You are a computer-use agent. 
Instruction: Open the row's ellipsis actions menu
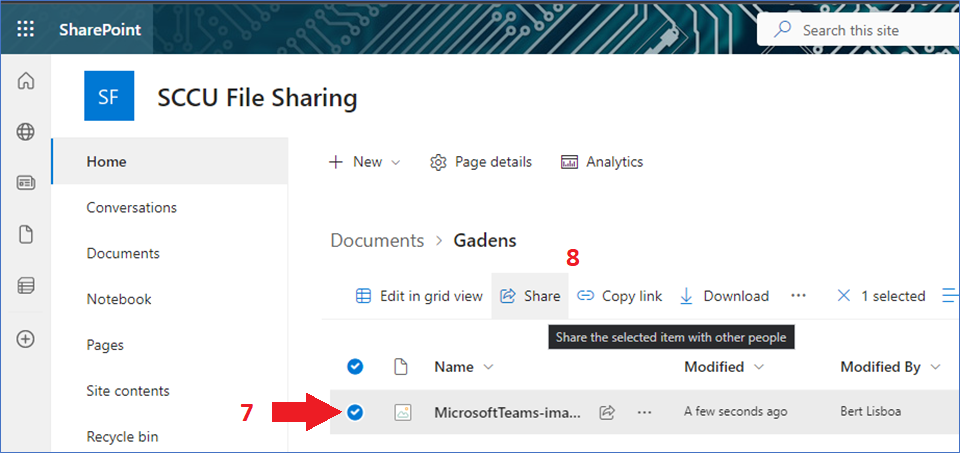click(x=644, y=413)
